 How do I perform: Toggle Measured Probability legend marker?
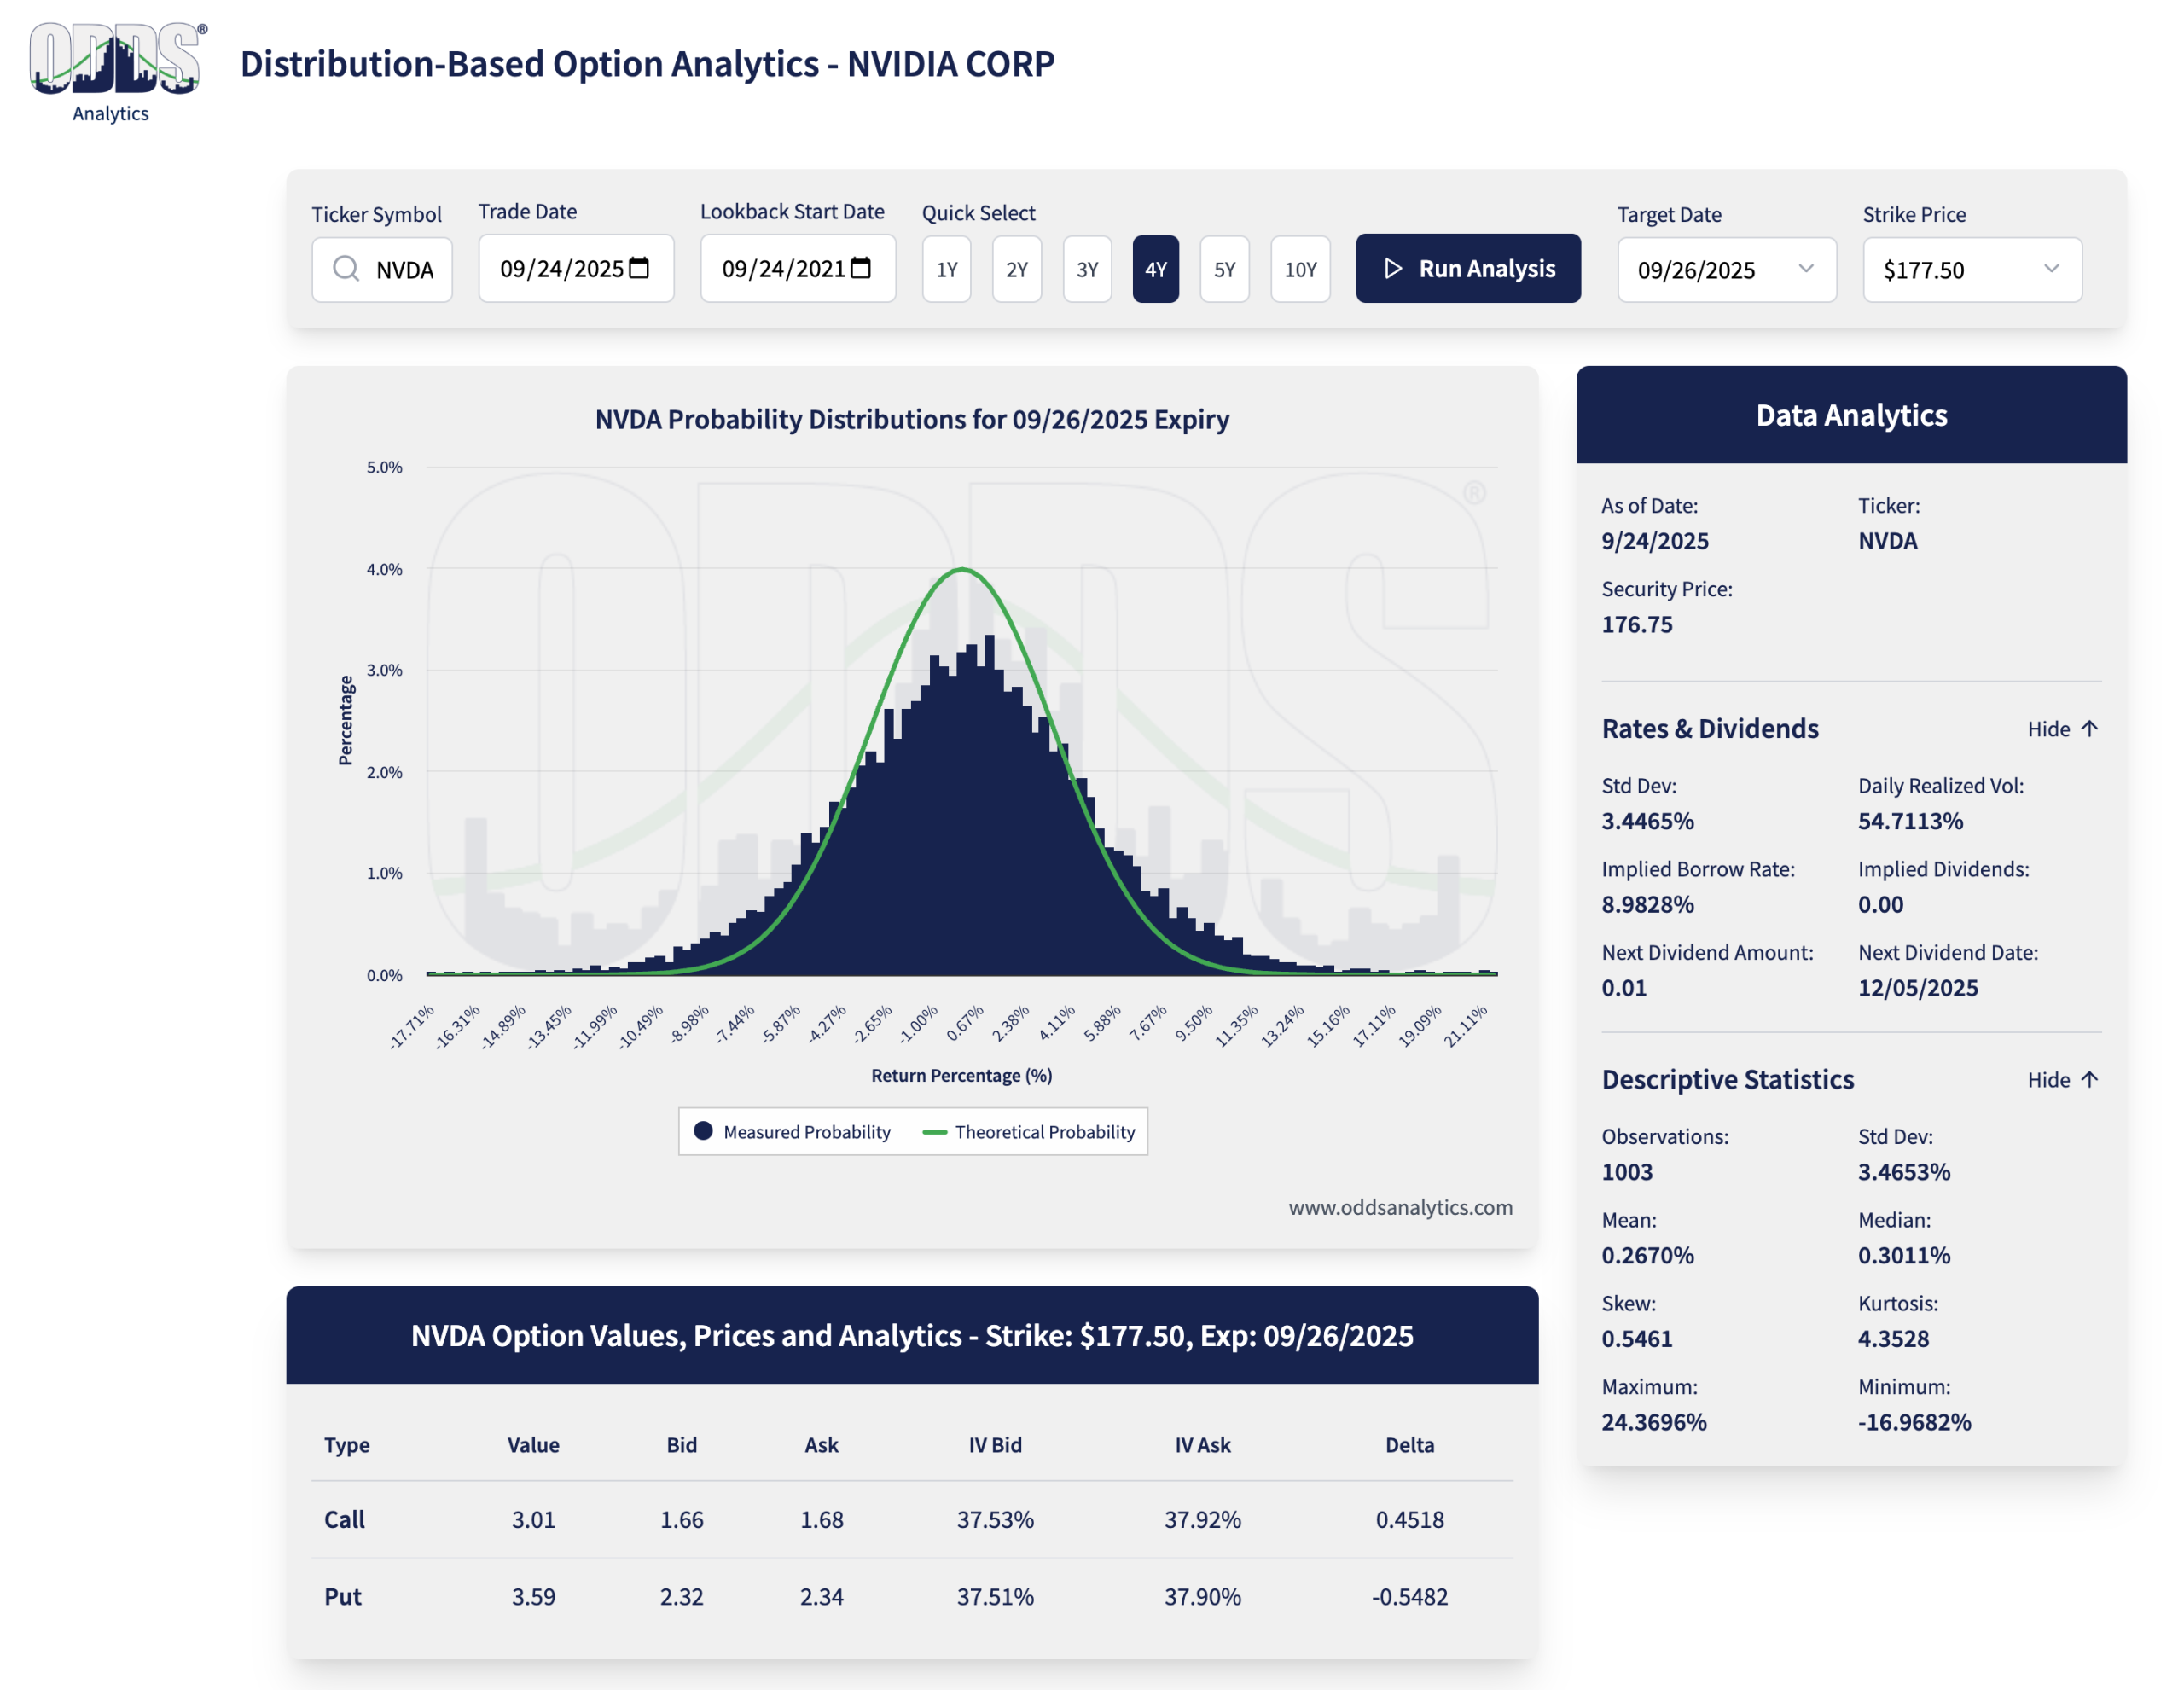click(704, 1131)
